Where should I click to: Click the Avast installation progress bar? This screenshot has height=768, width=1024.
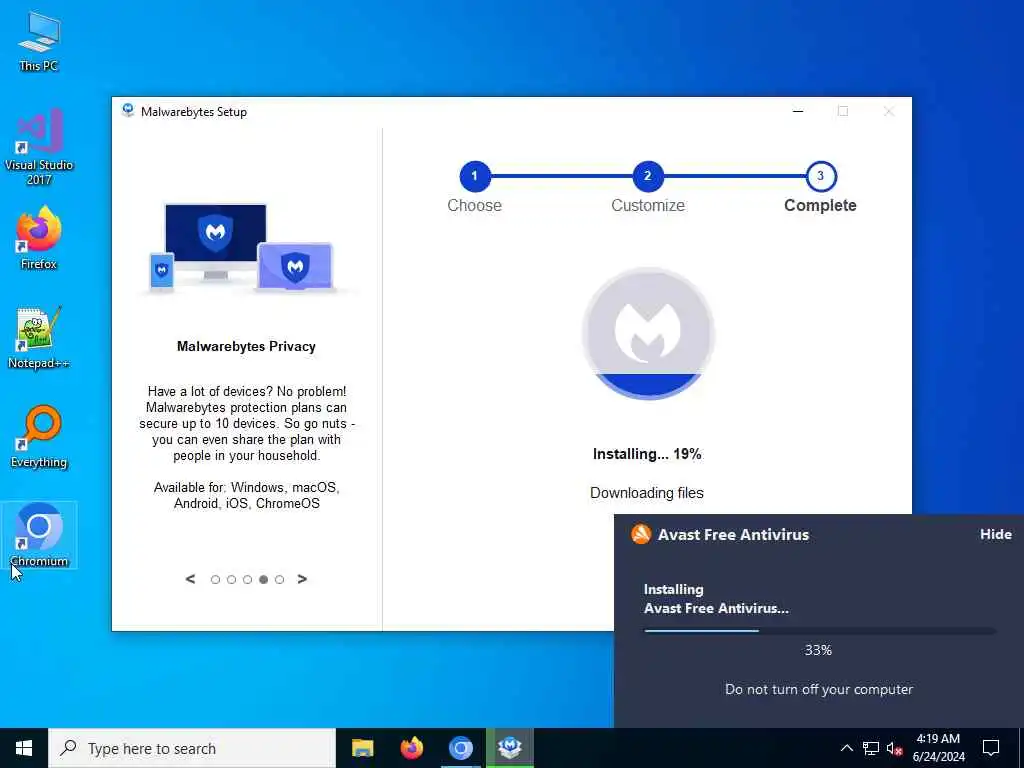[820, 631]
